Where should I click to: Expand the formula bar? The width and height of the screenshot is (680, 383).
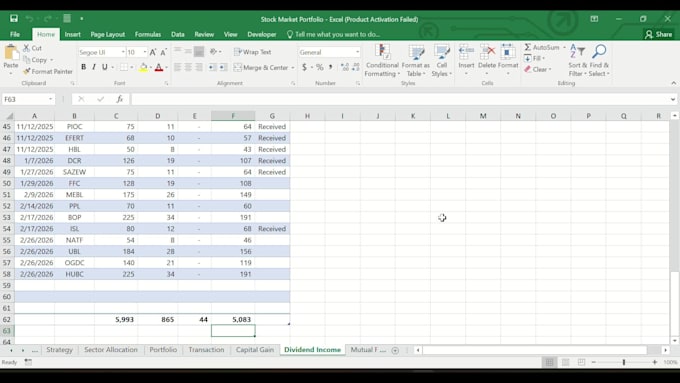pos(673,99)
